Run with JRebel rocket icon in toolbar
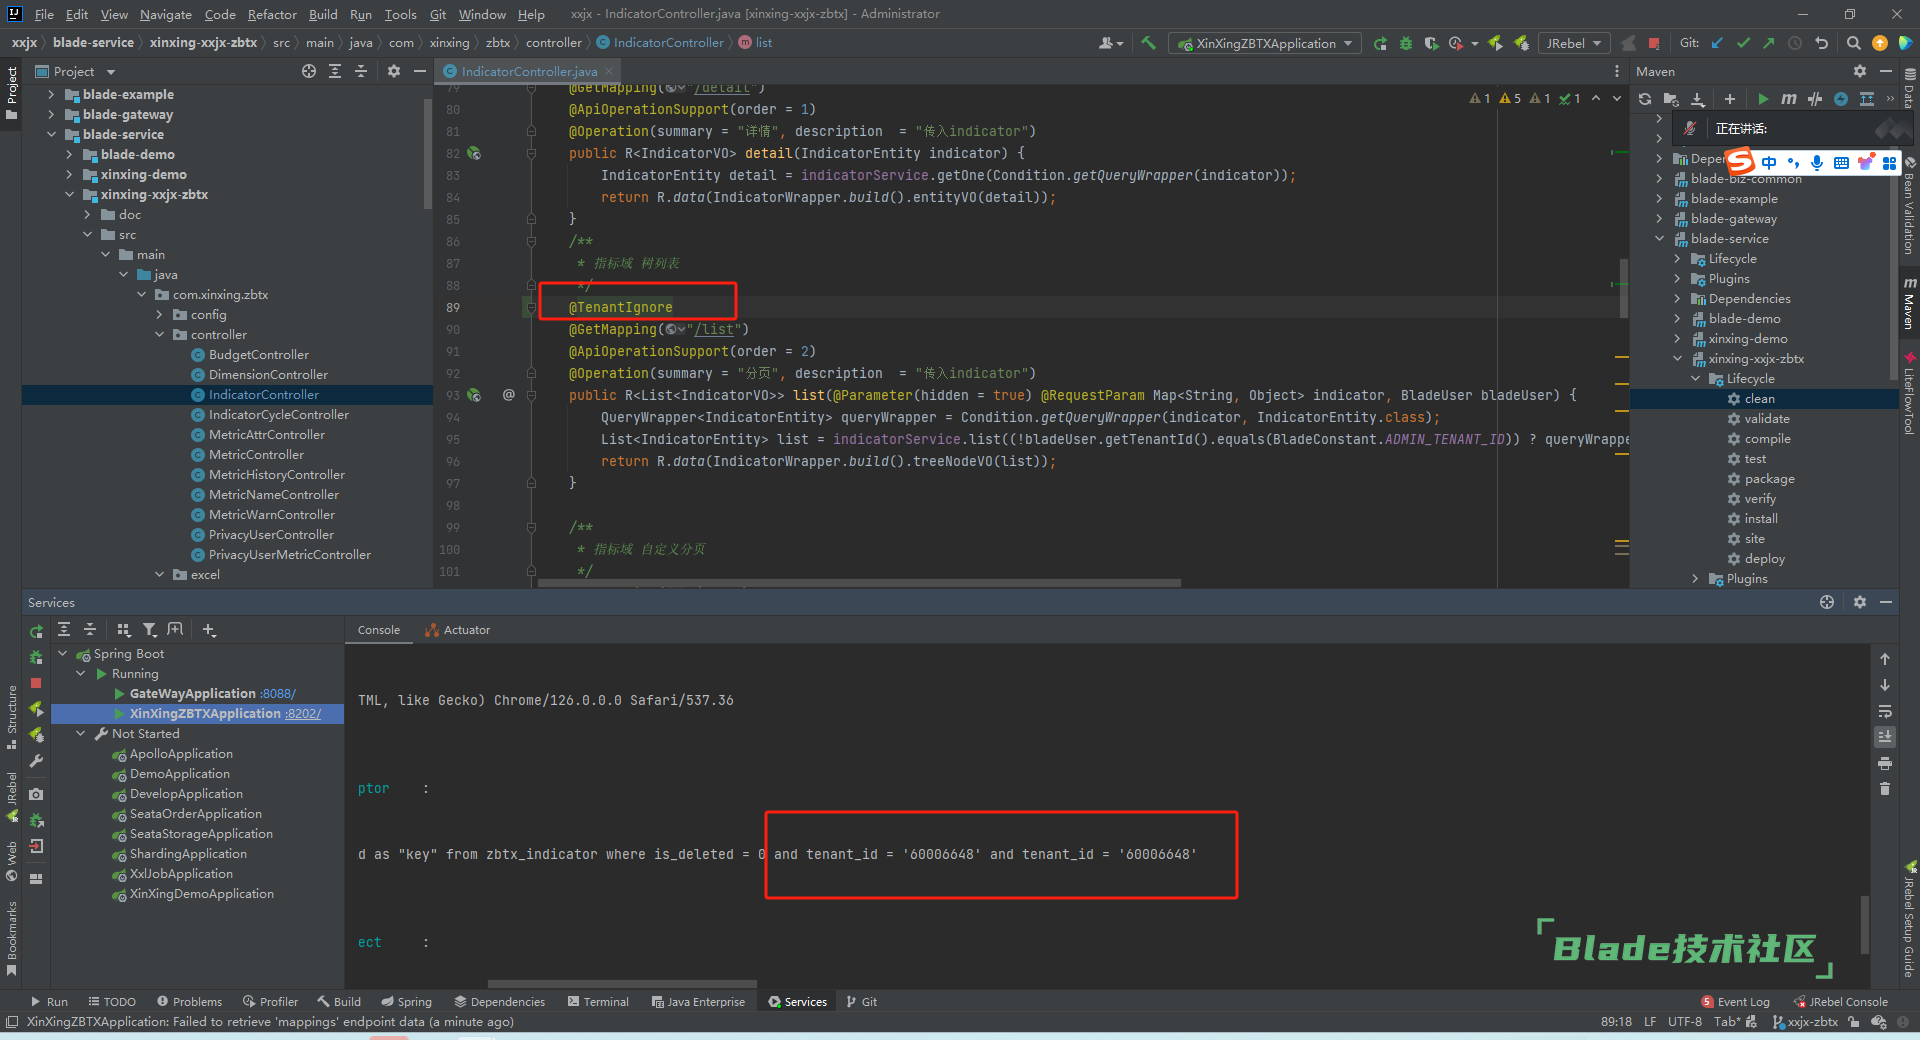Image resolution: width=1920 pixels, height=1040 pixels. (1495, 43)
